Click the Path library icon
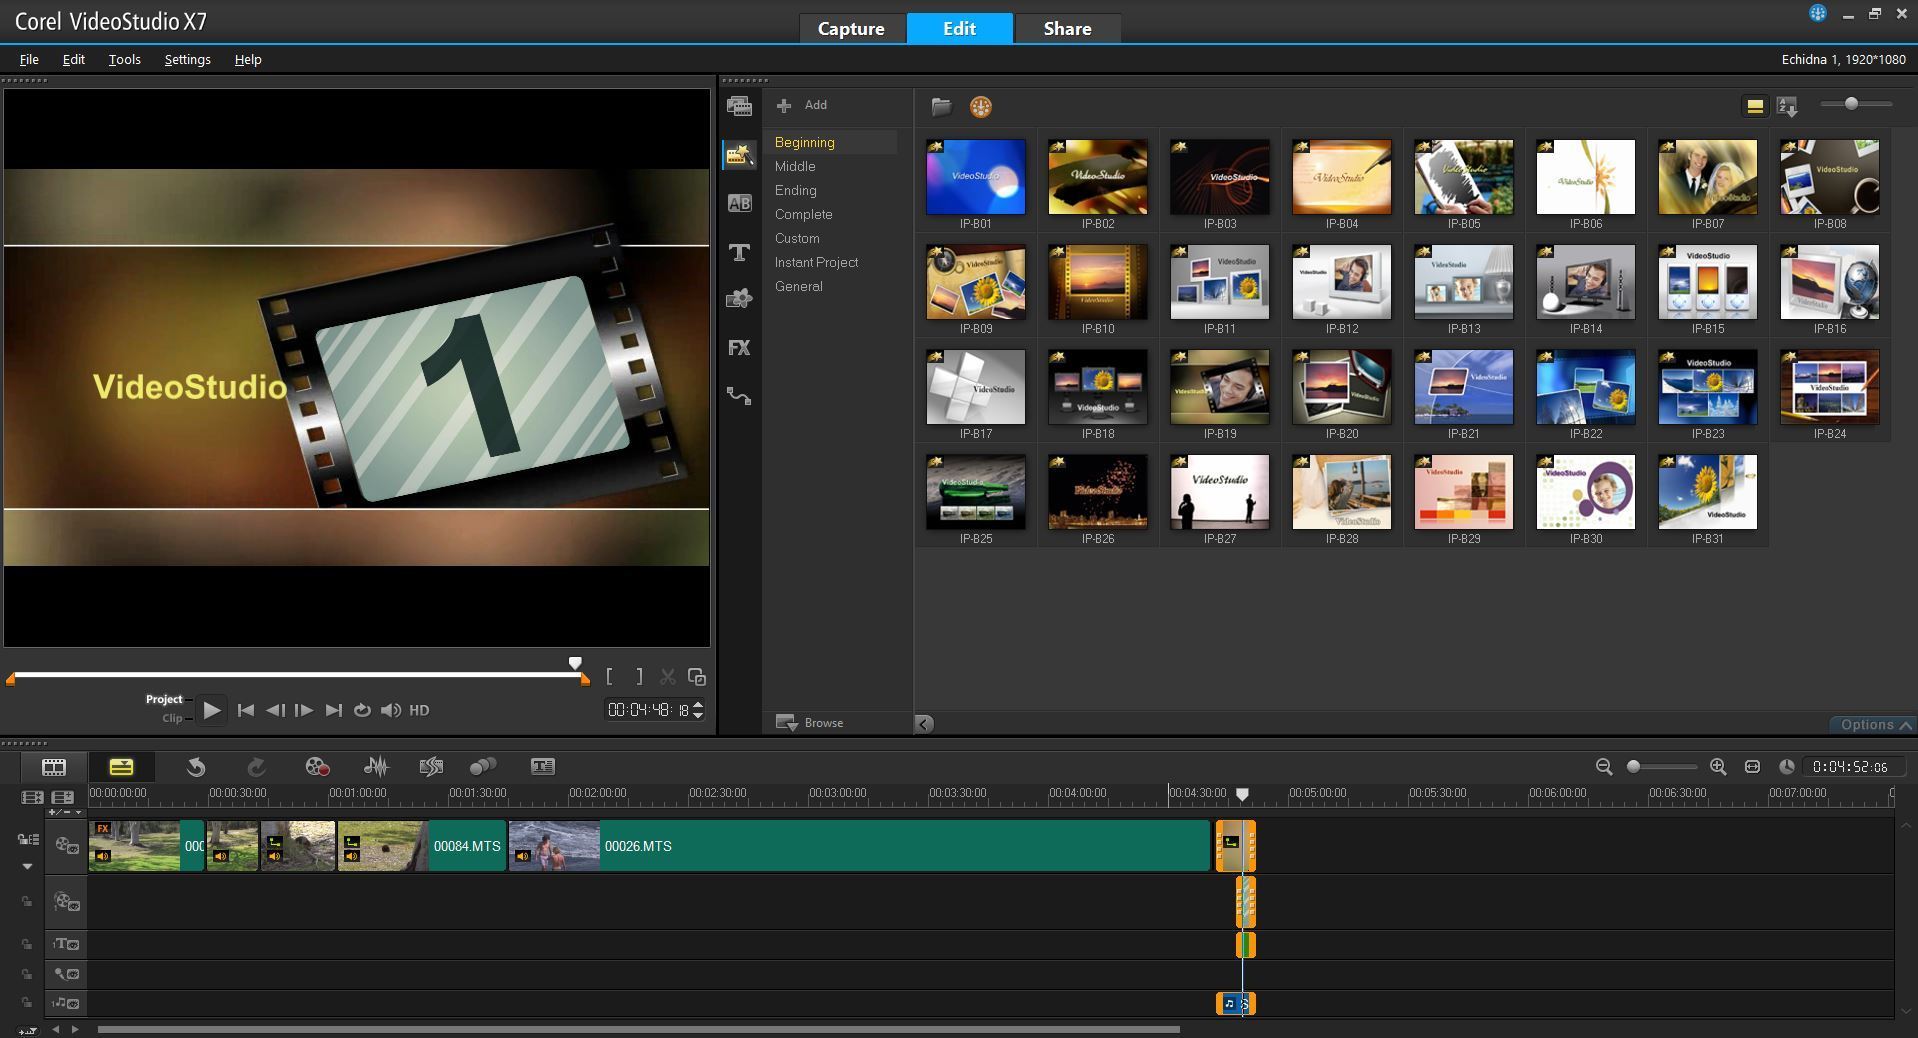Screen dimensions: 1918x1038 739,397
